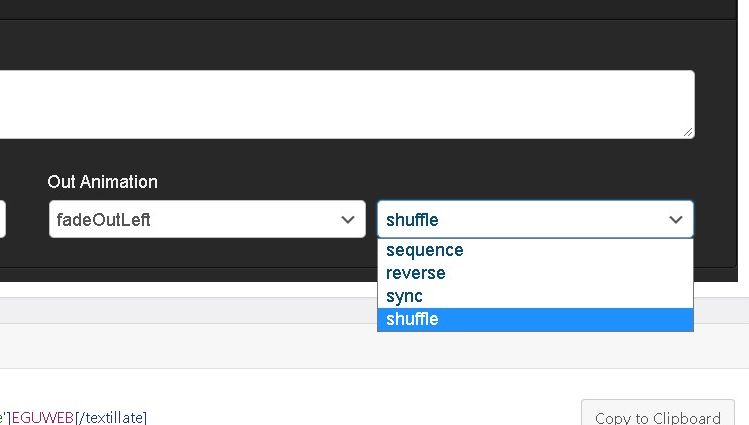Click the dark top bar strip

[374, 9]
